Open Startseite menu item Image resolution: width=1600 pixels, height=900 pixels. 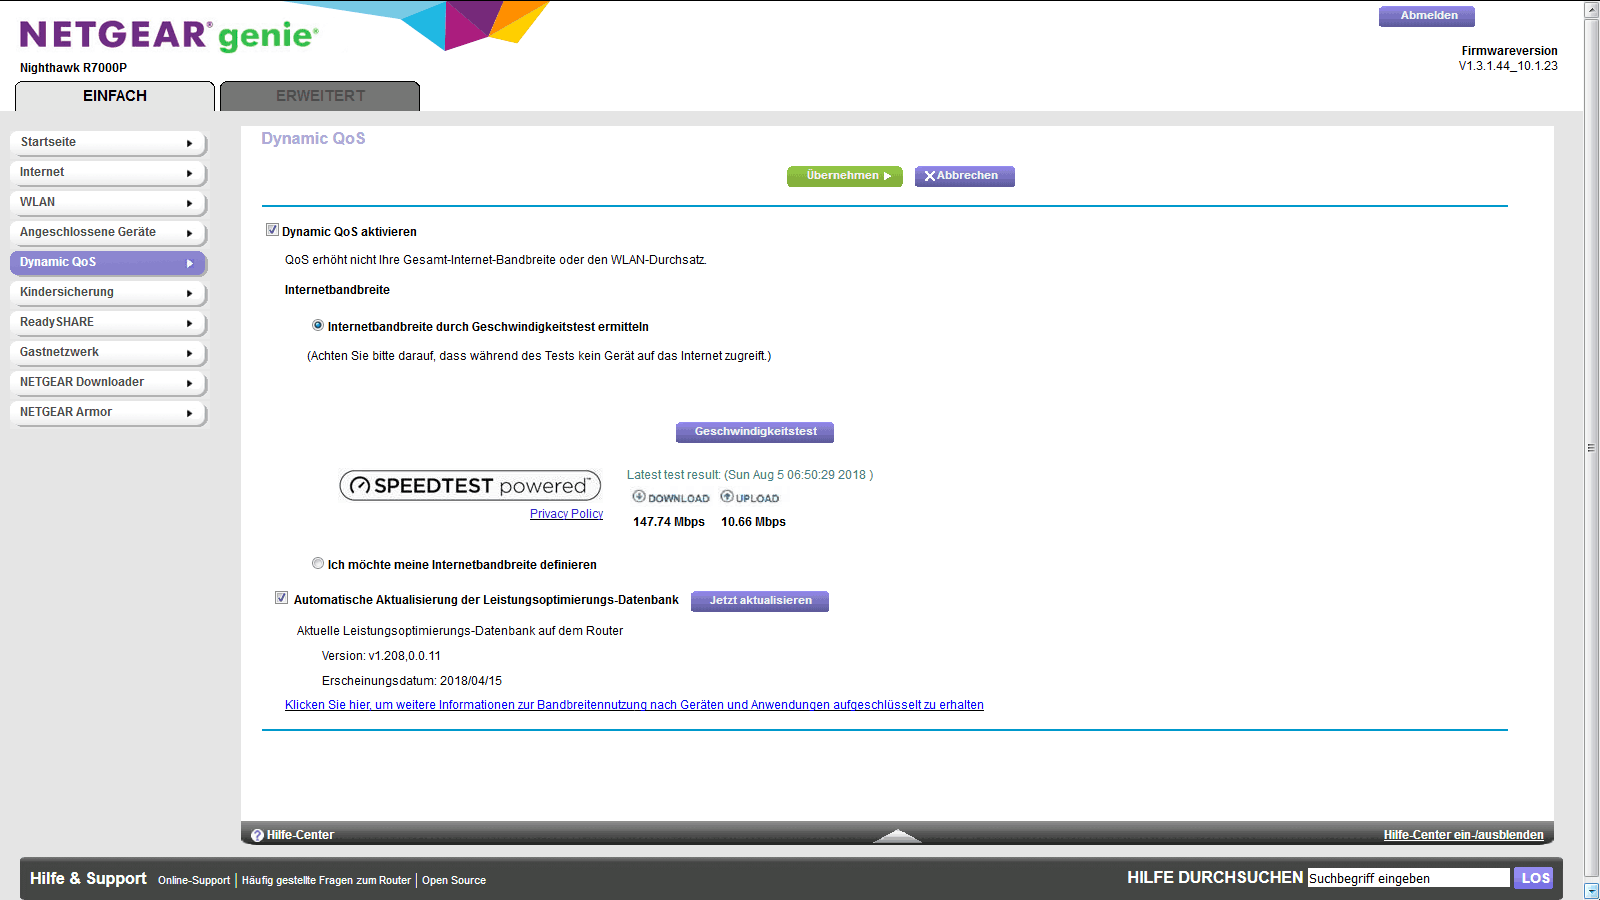(108, 143)
